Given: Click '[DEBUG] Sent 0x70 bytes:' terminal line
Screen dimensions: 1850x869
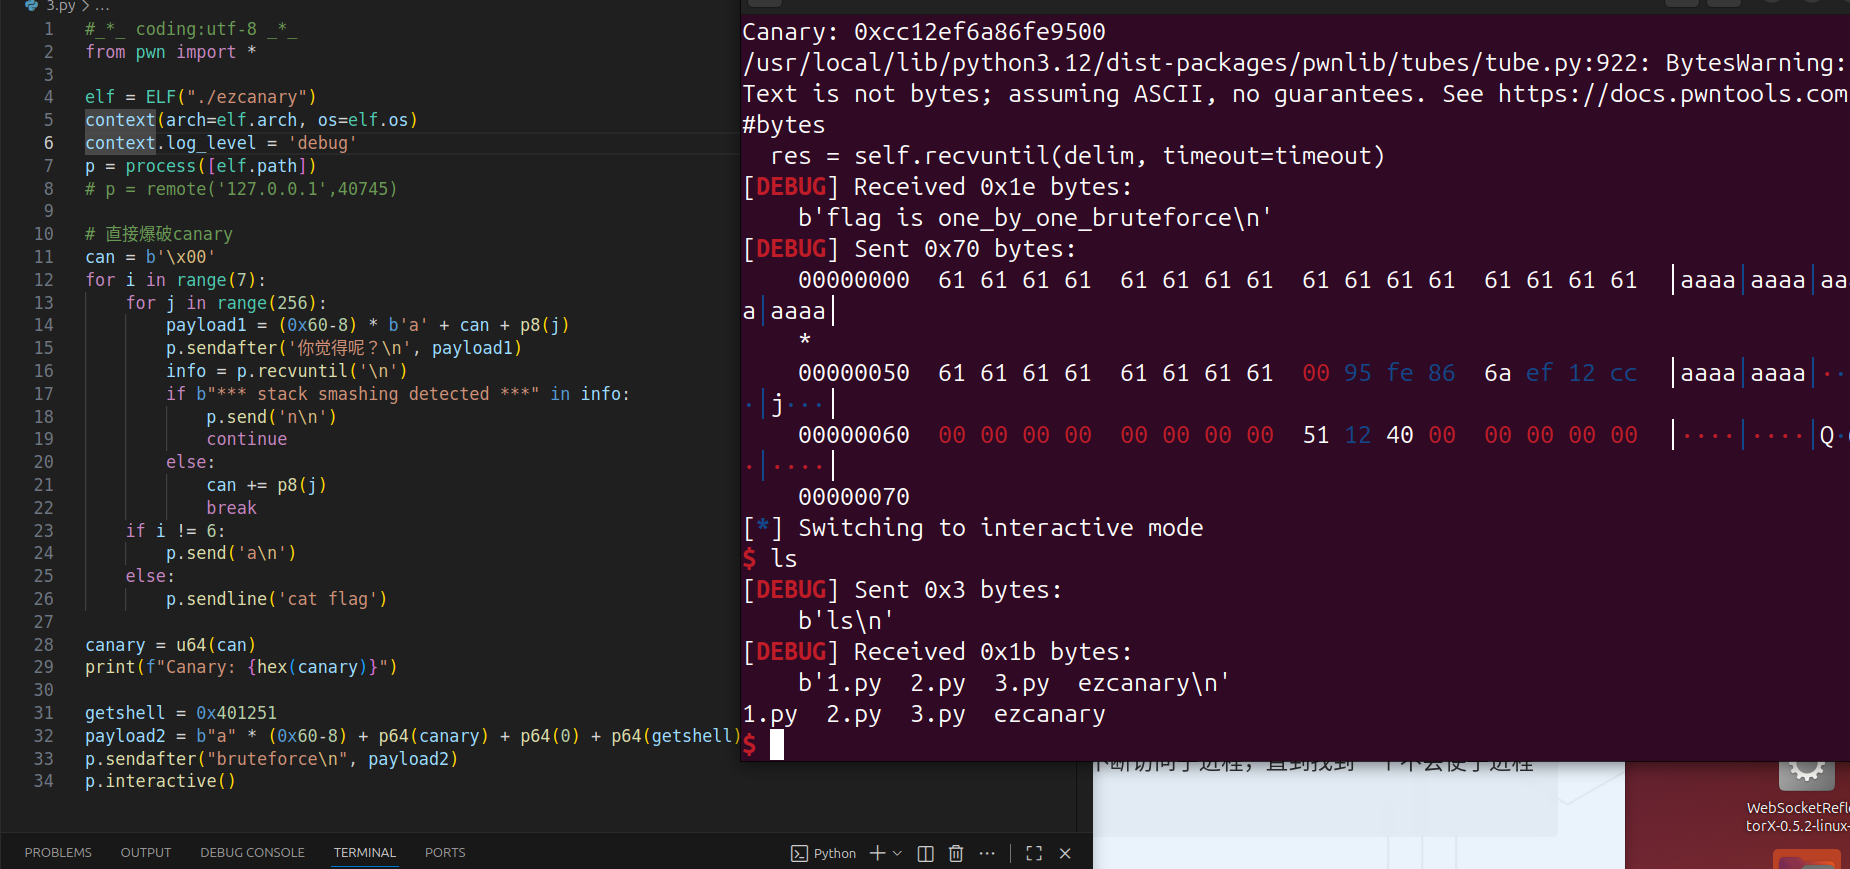Looking at the screenshot, I should coord(909,249).
